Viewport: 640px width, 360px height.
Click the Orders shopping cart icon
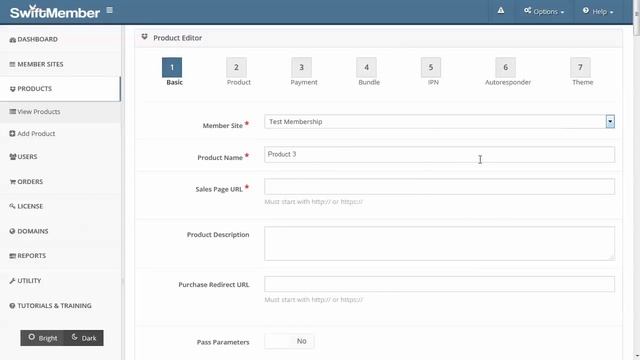click(13, 182)
